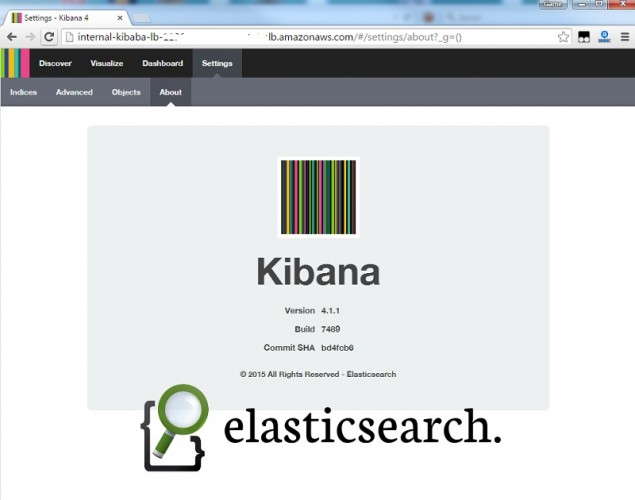Click the 2015 All Rights Reserved copyright text

[318, 374]
